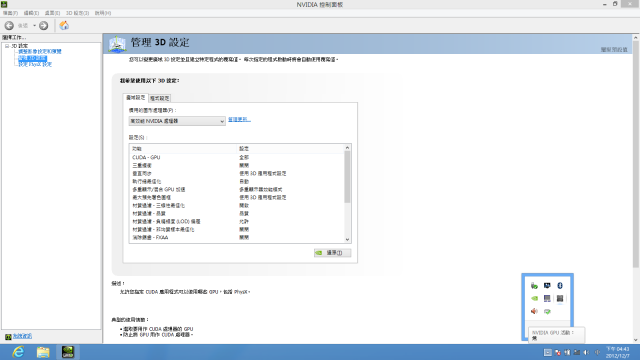
Task: Click the NVIDIA logo in title bar
Action: point(4,4)
